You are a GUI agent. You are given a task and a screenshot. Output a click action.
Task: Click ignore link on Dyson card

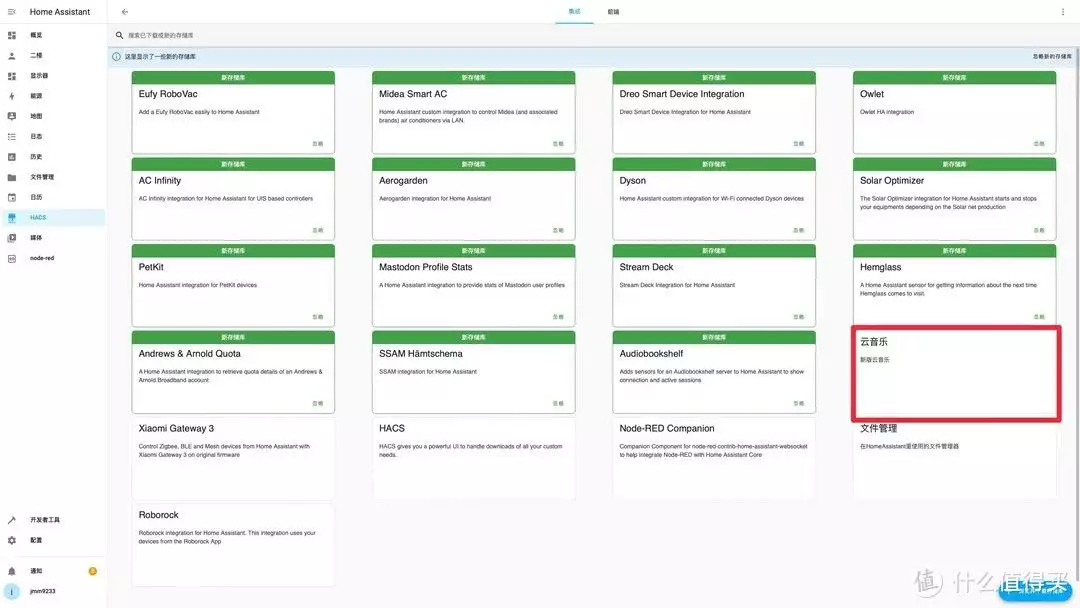[x=798, y=231]
